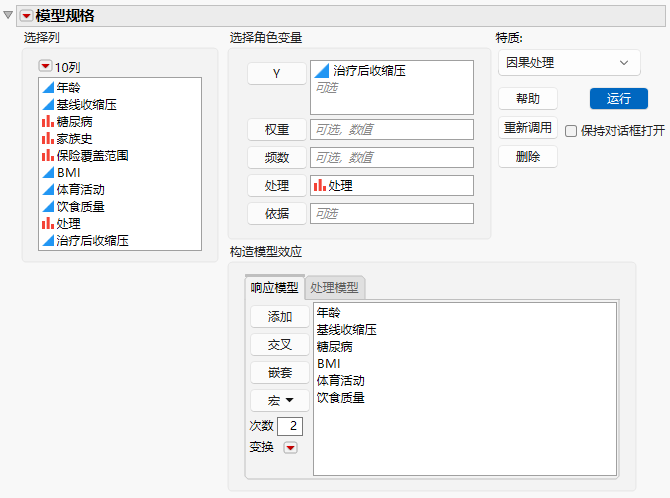Click the 删除 button

pos(528,156)
